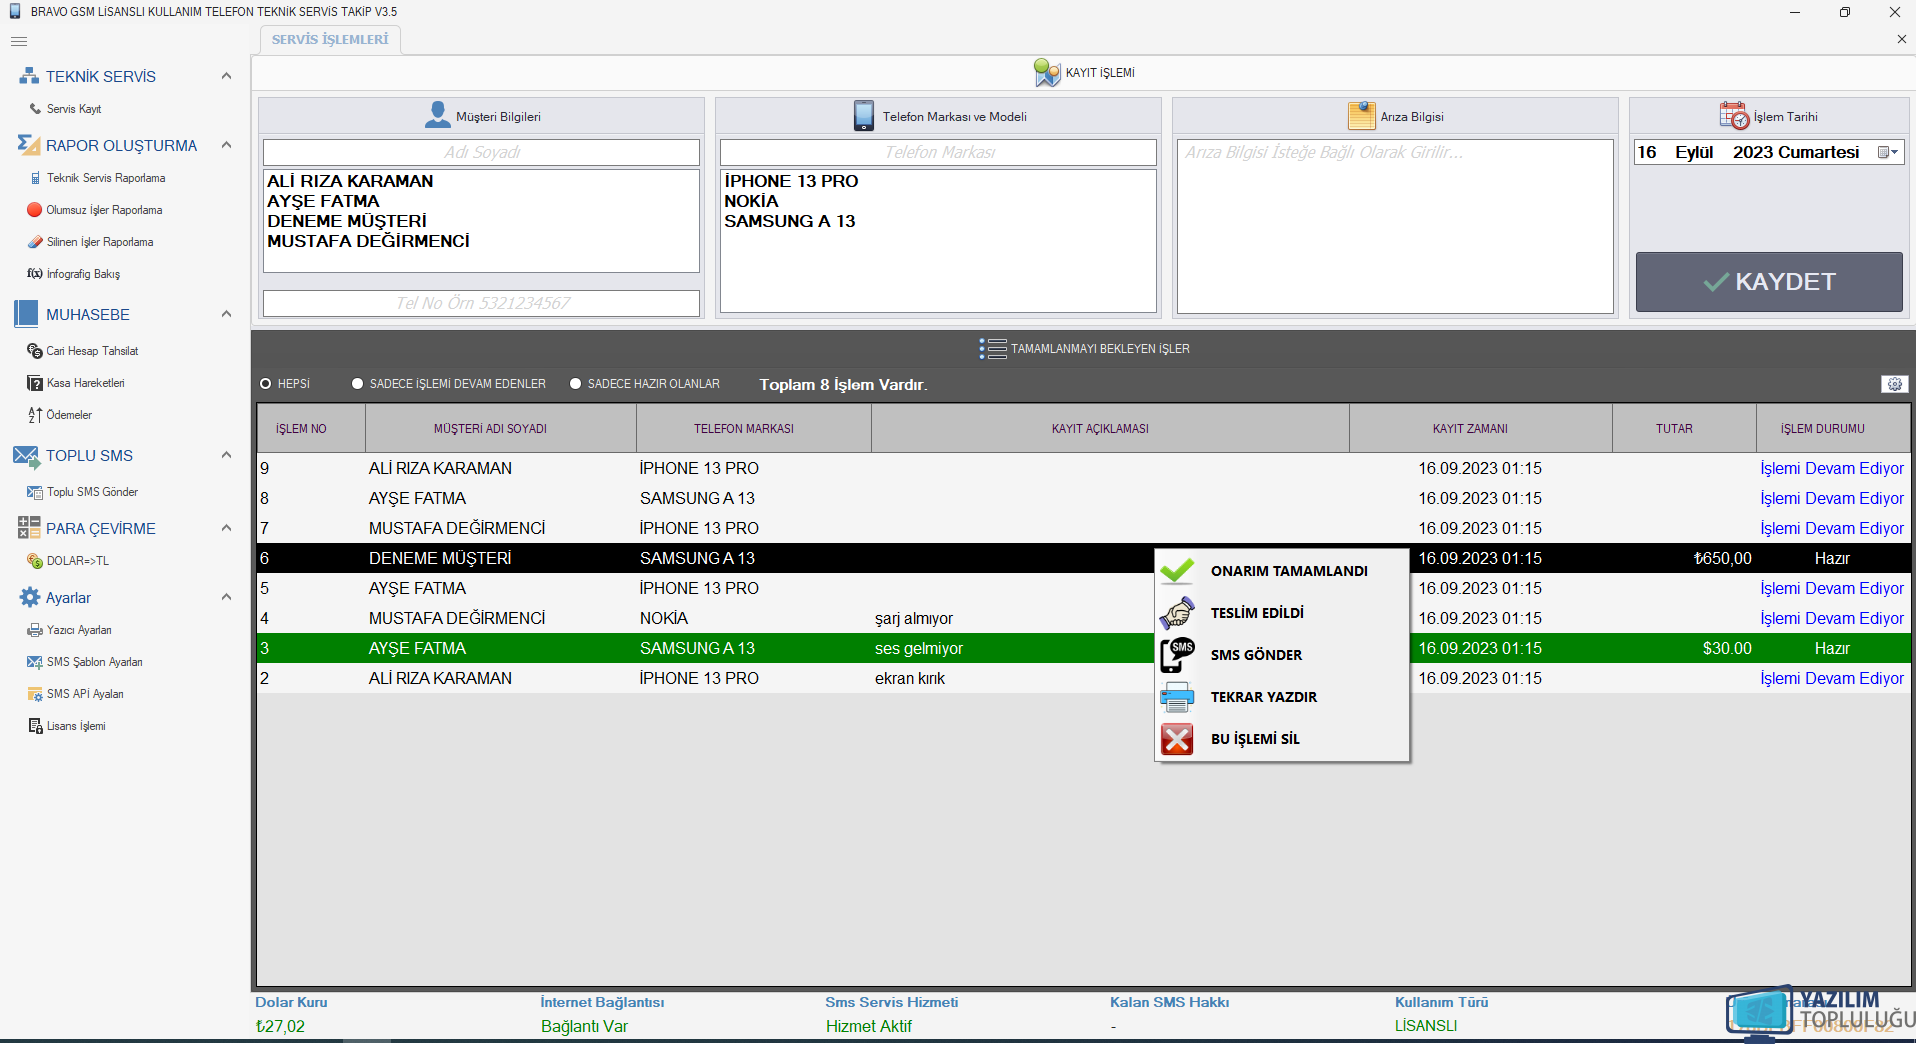Click the Lisans İşlemi document icon
This screenshot has height=1044, width=1916.
point(35,726)
